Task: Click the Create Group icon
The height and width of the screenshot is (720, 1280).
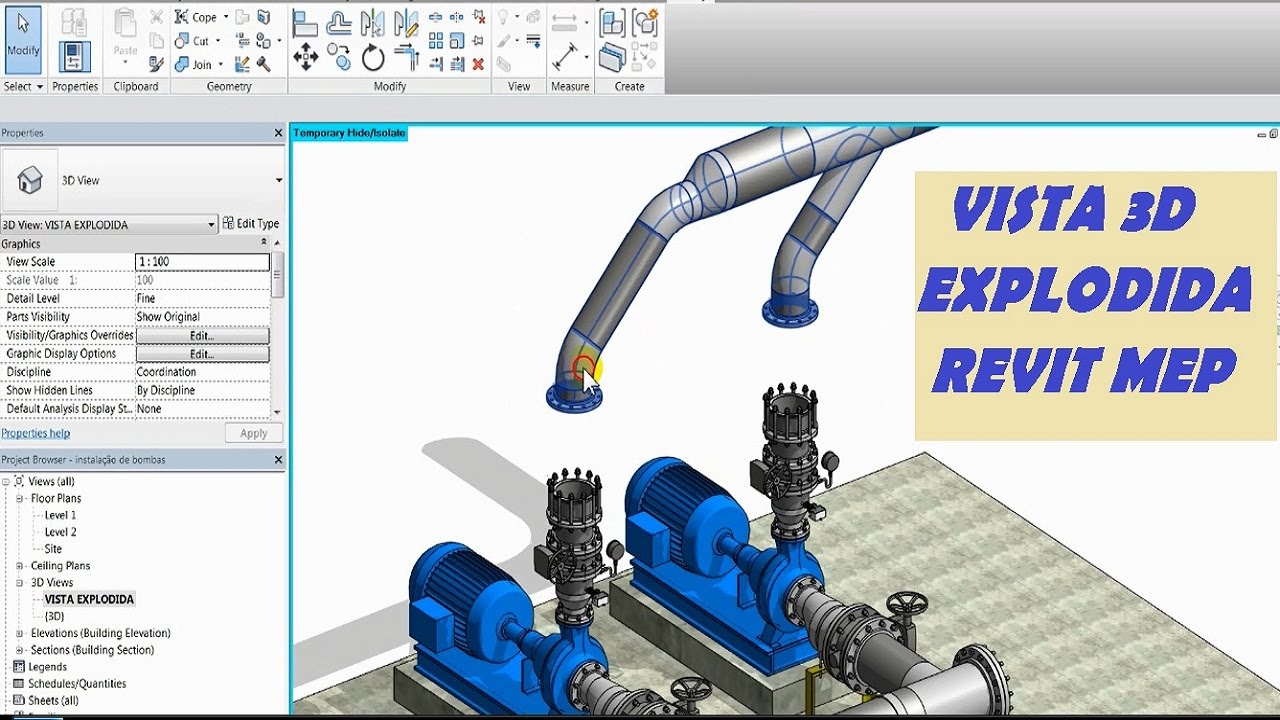Action: click(645, 22)
